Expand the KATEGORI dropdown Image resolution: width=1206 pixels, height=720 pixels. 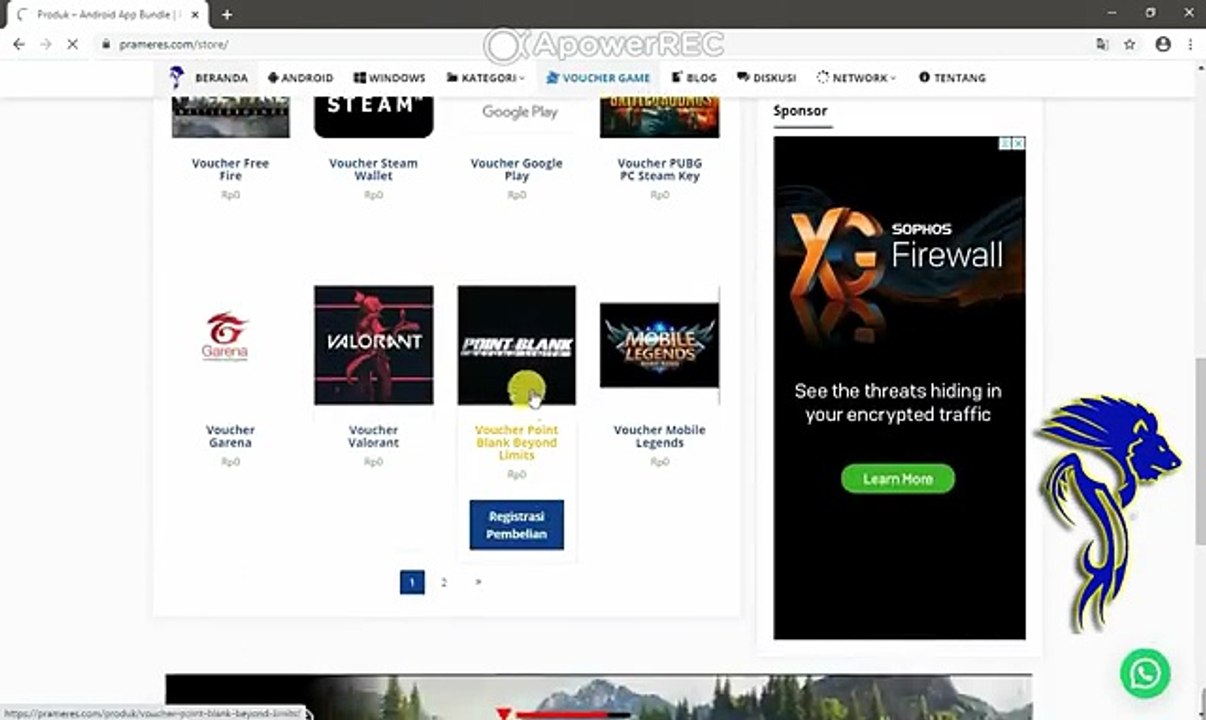(486, 77)
